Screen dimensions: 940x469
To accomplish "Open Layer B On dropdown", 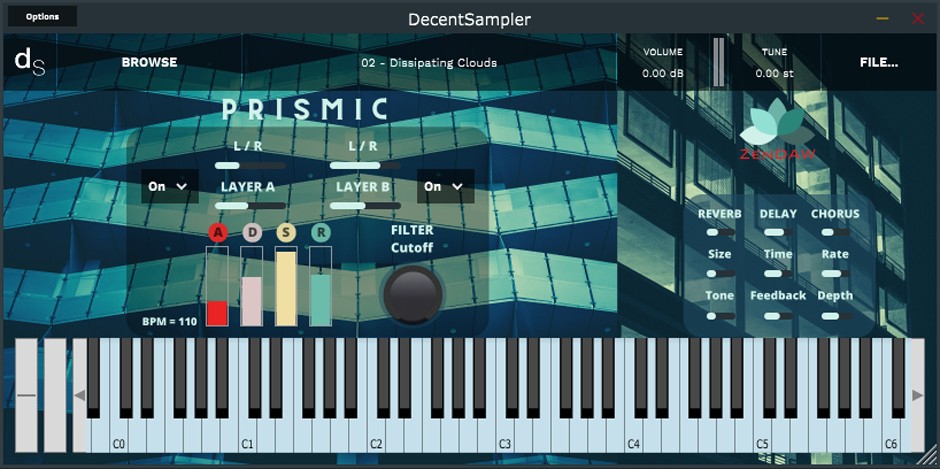I will point(445,187).
